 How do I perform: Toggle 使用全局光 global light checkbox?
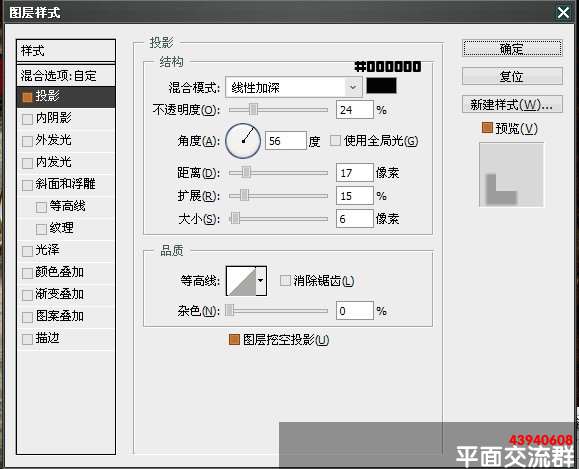[335, 141]
